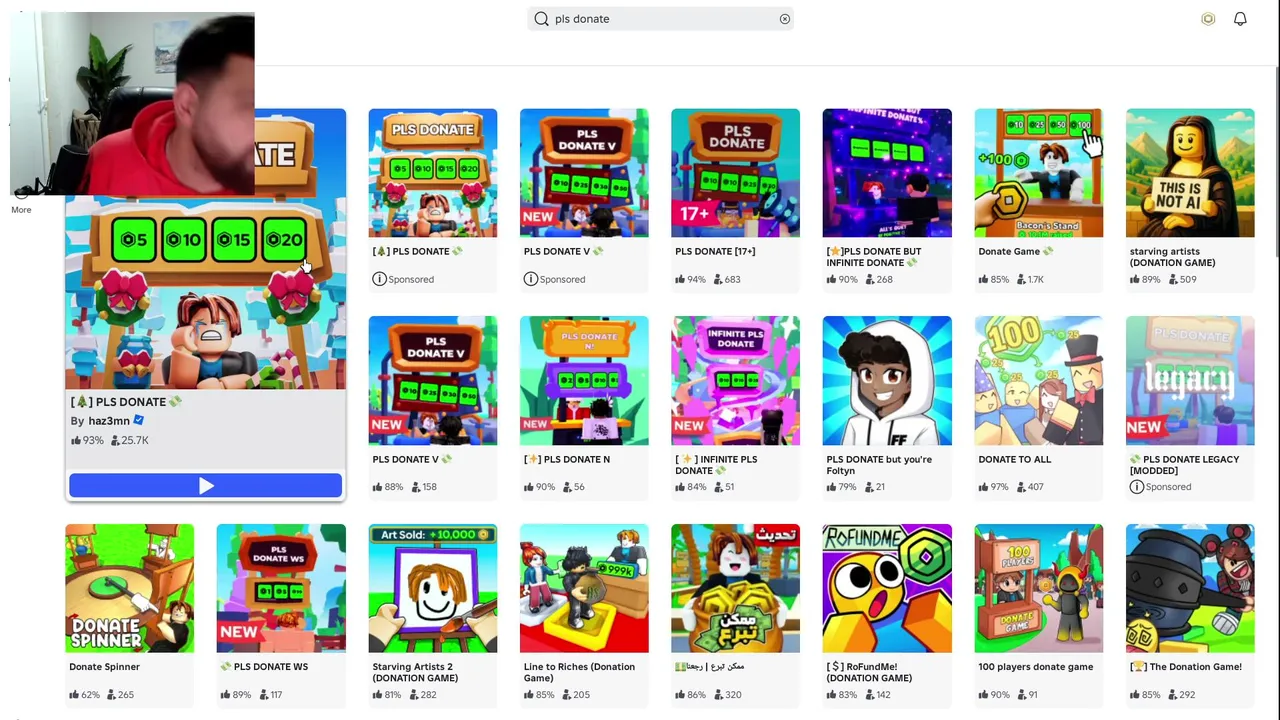Focus the pls donate search box
Viewport: 1280px width, 720px height.
pyautogui.click(x=660, y=19)
